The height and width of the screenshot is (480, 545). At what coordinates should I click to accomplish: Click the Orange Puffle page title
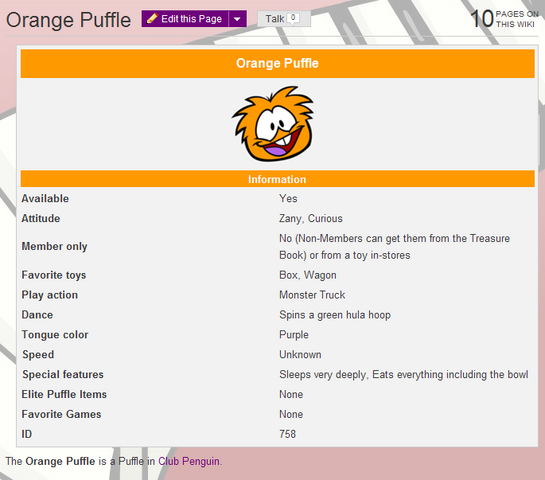pos(68,20)
